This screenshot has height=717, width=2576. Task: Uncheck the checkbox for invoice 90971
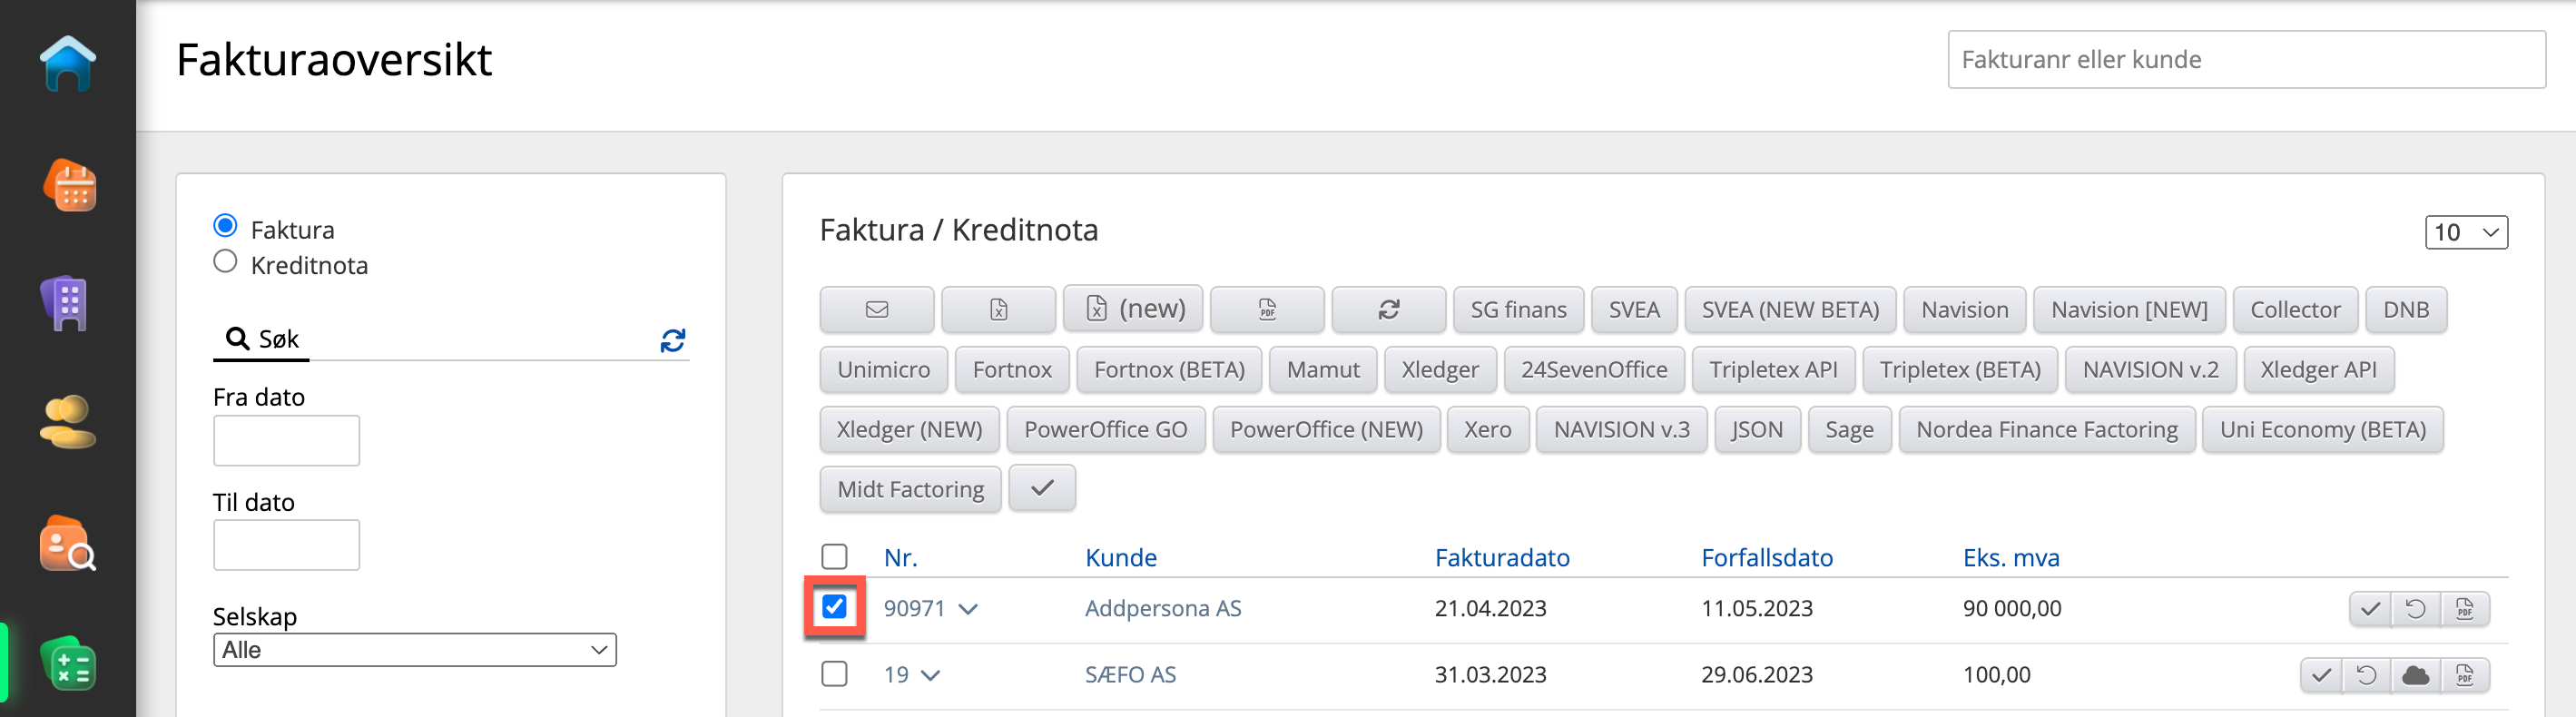pos(834,607)
